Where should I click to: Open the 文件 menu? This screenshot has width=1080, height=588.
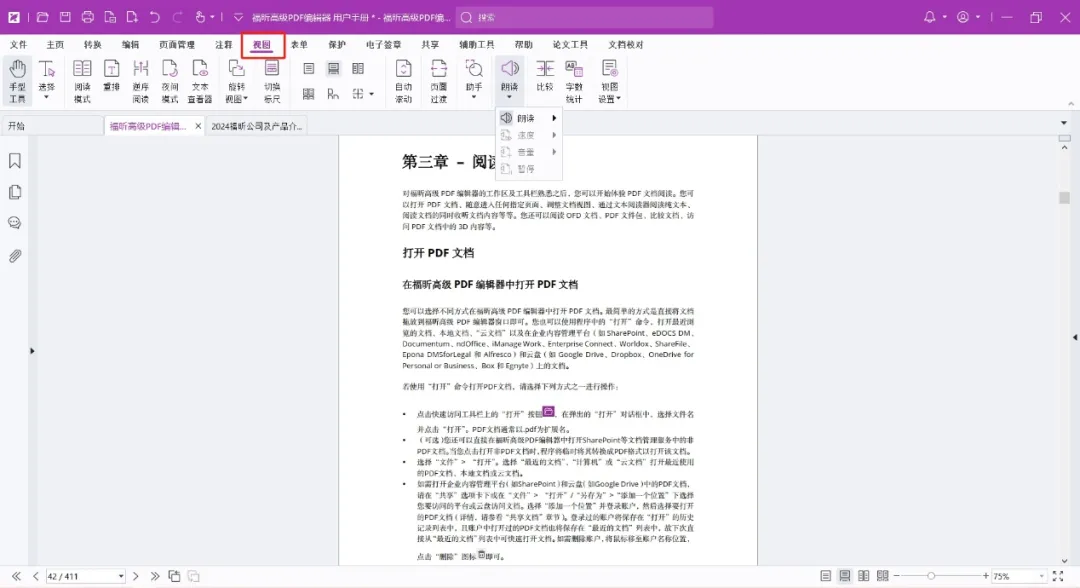pos(19,45)
